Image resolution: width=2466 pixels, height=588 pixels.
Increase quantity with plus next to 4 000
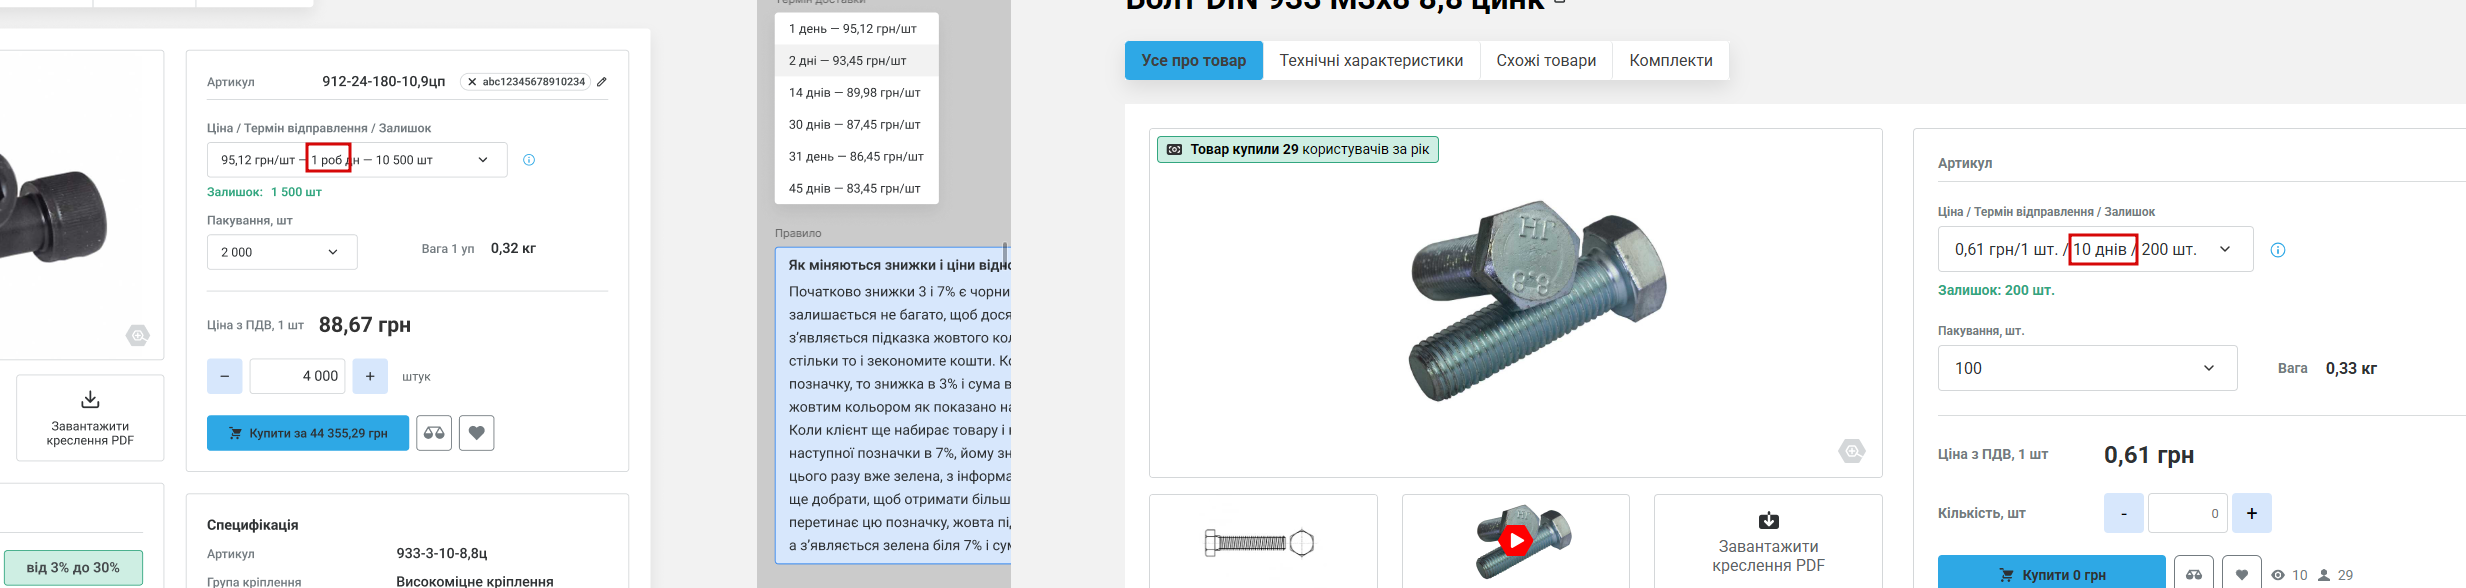click(x=370, y=376)
